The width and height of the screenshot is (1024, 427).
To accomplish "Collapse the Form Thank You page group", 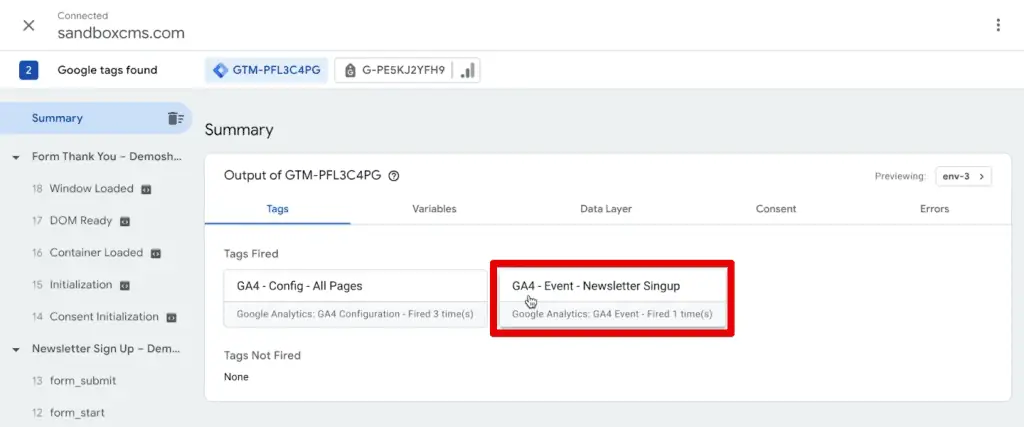I will coord(16,157).
